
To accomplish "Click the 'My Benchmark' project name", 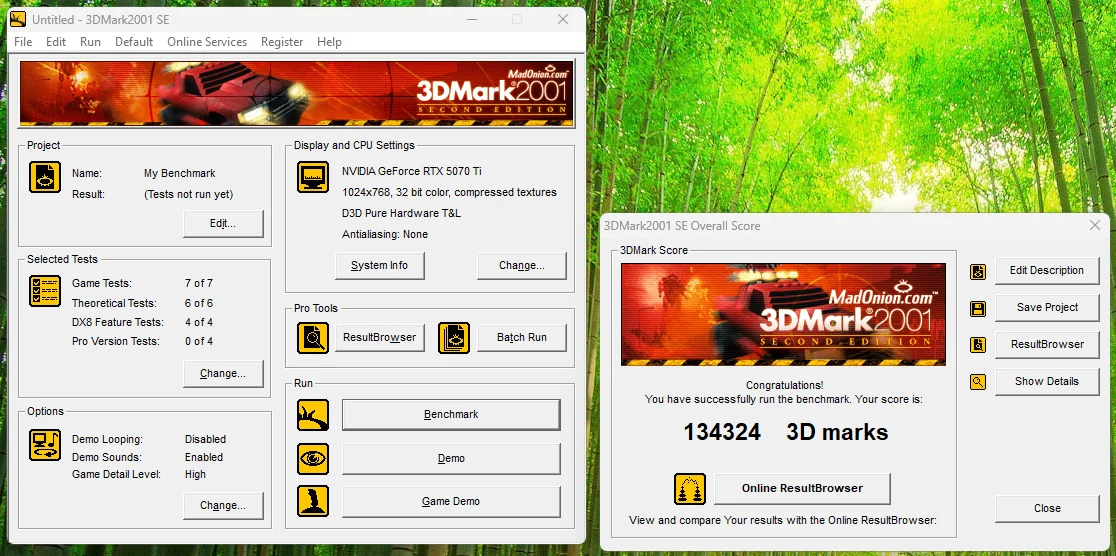I will click(x=179, y=173).
